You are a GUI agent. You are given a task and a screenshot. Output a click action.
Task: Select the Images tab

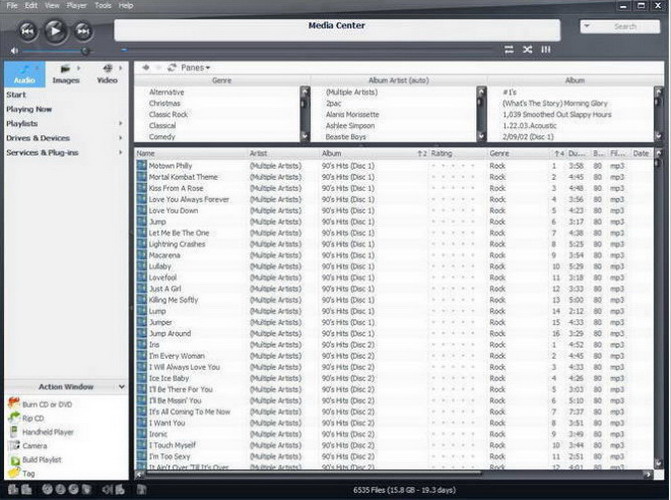(66, 74)
